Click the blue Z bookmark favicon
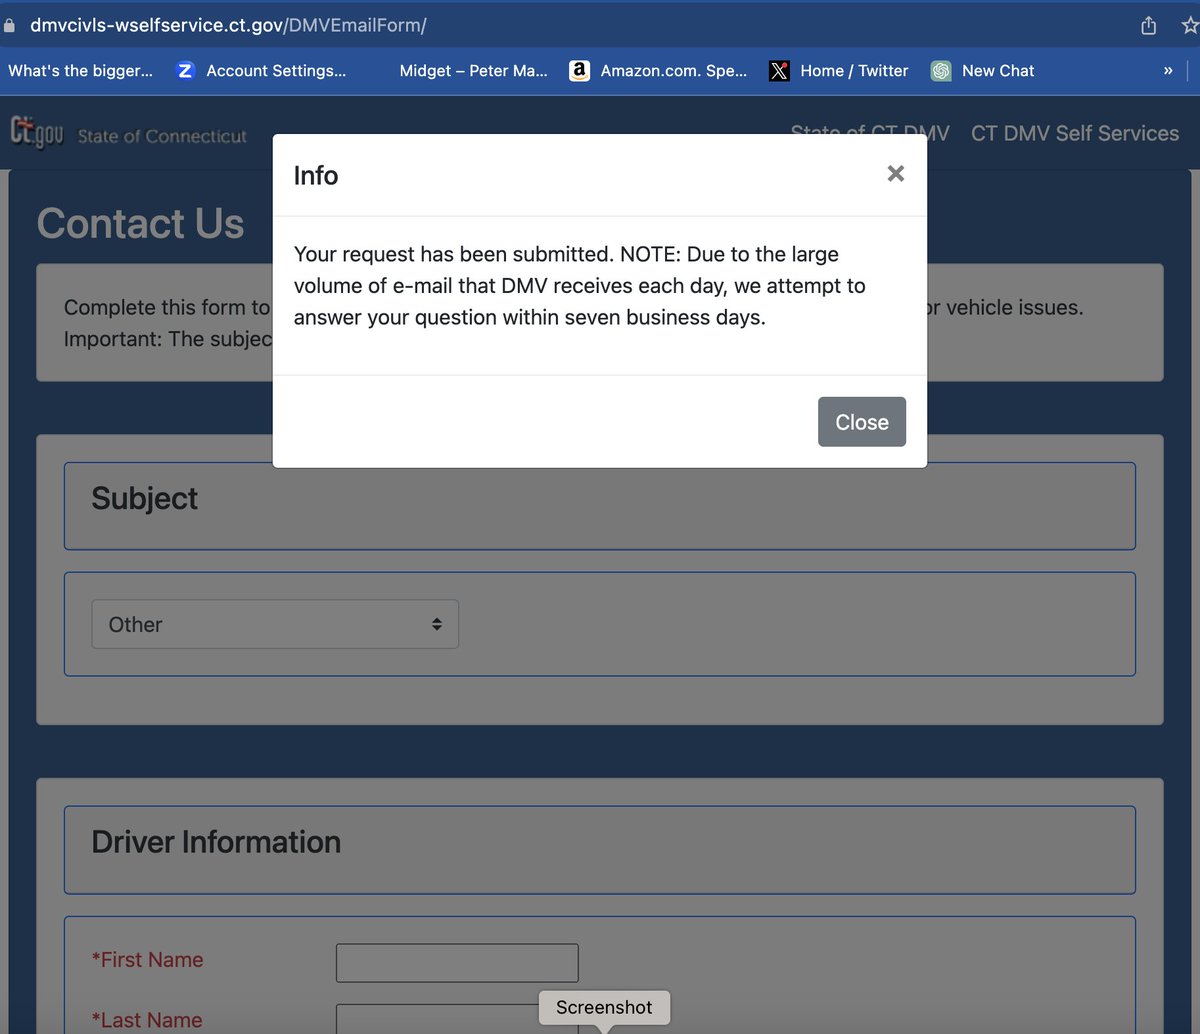 pyautogui.click(x=185, y=71)
